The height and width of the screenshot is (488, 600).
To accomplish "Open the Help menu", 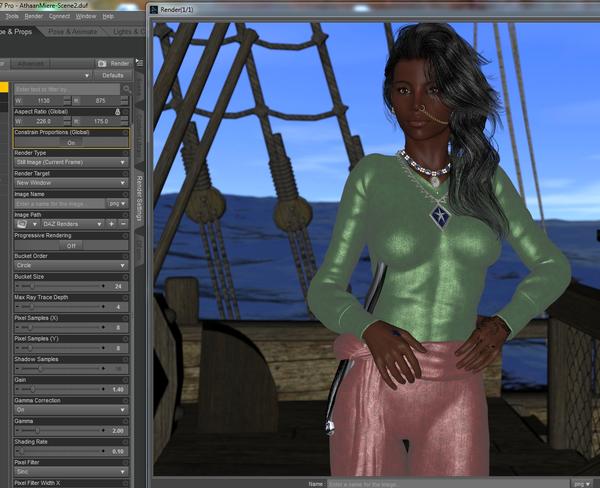I will click(x=108, y=16).
